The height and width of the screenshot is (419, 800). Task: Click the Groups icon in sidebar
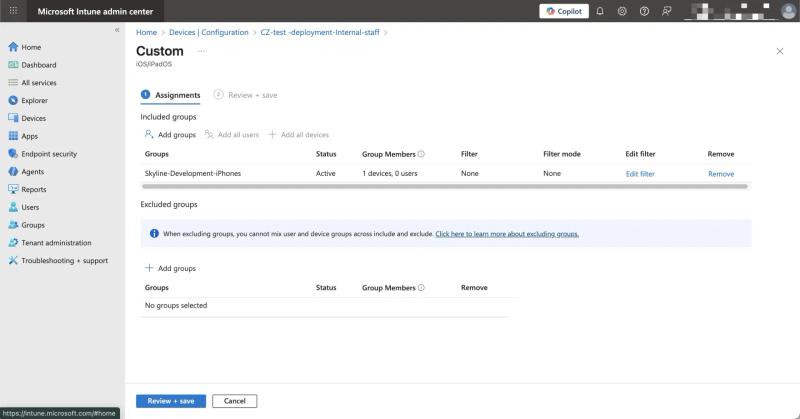[13, 225]
